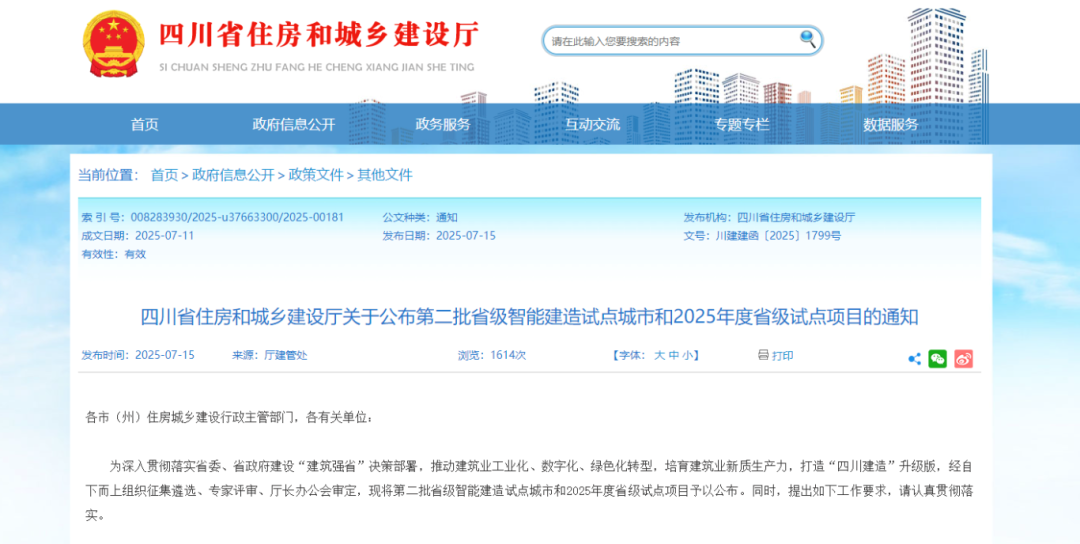Click the 发布日期: 2025-07-15 text
The image size is (1080, 544).
coord(439,236)
